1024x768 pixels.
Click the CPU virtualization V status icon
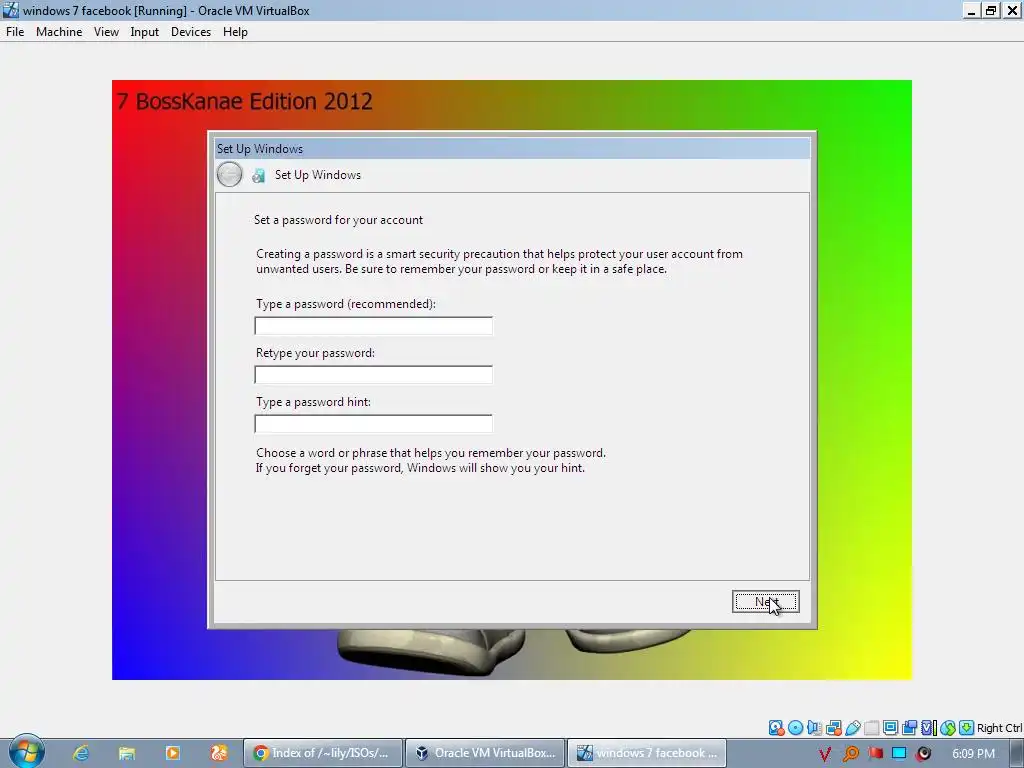(x=929, y=728)
